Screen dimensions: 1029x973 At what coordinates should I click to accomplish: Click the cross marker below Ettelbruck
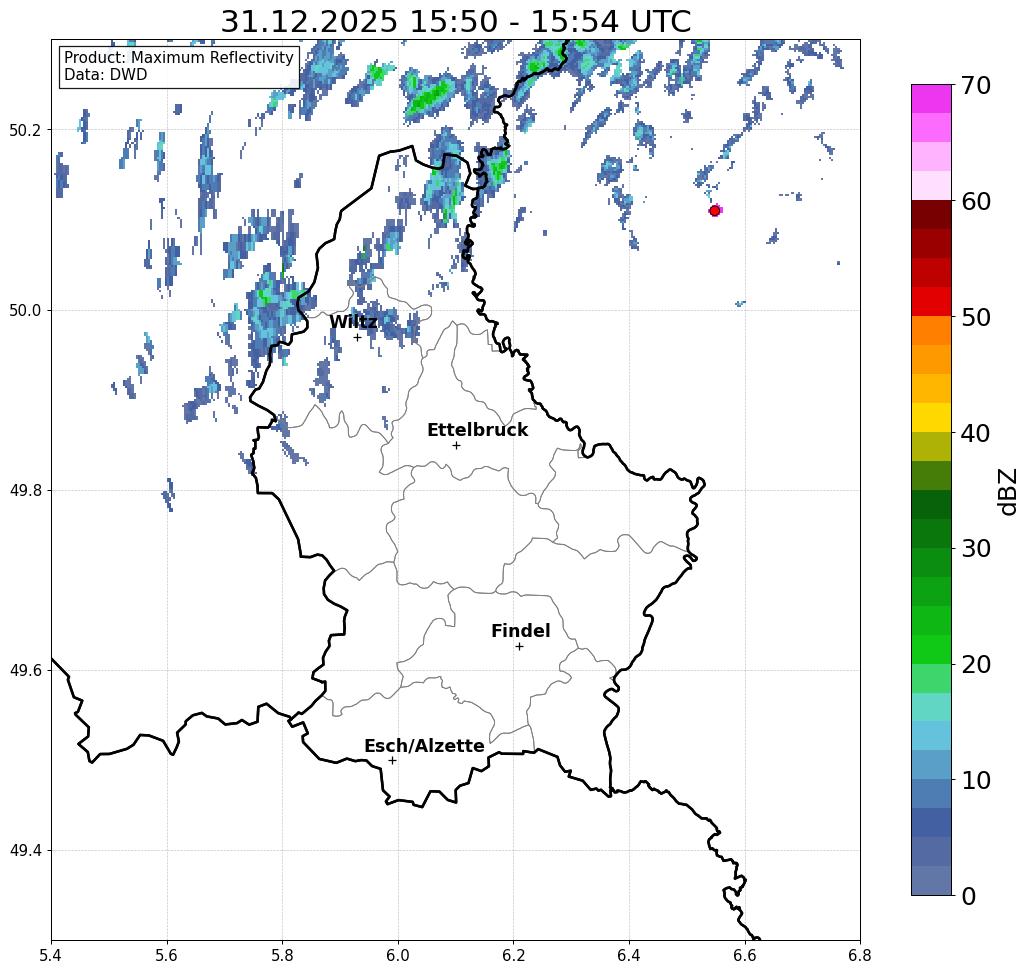point(456,445)
